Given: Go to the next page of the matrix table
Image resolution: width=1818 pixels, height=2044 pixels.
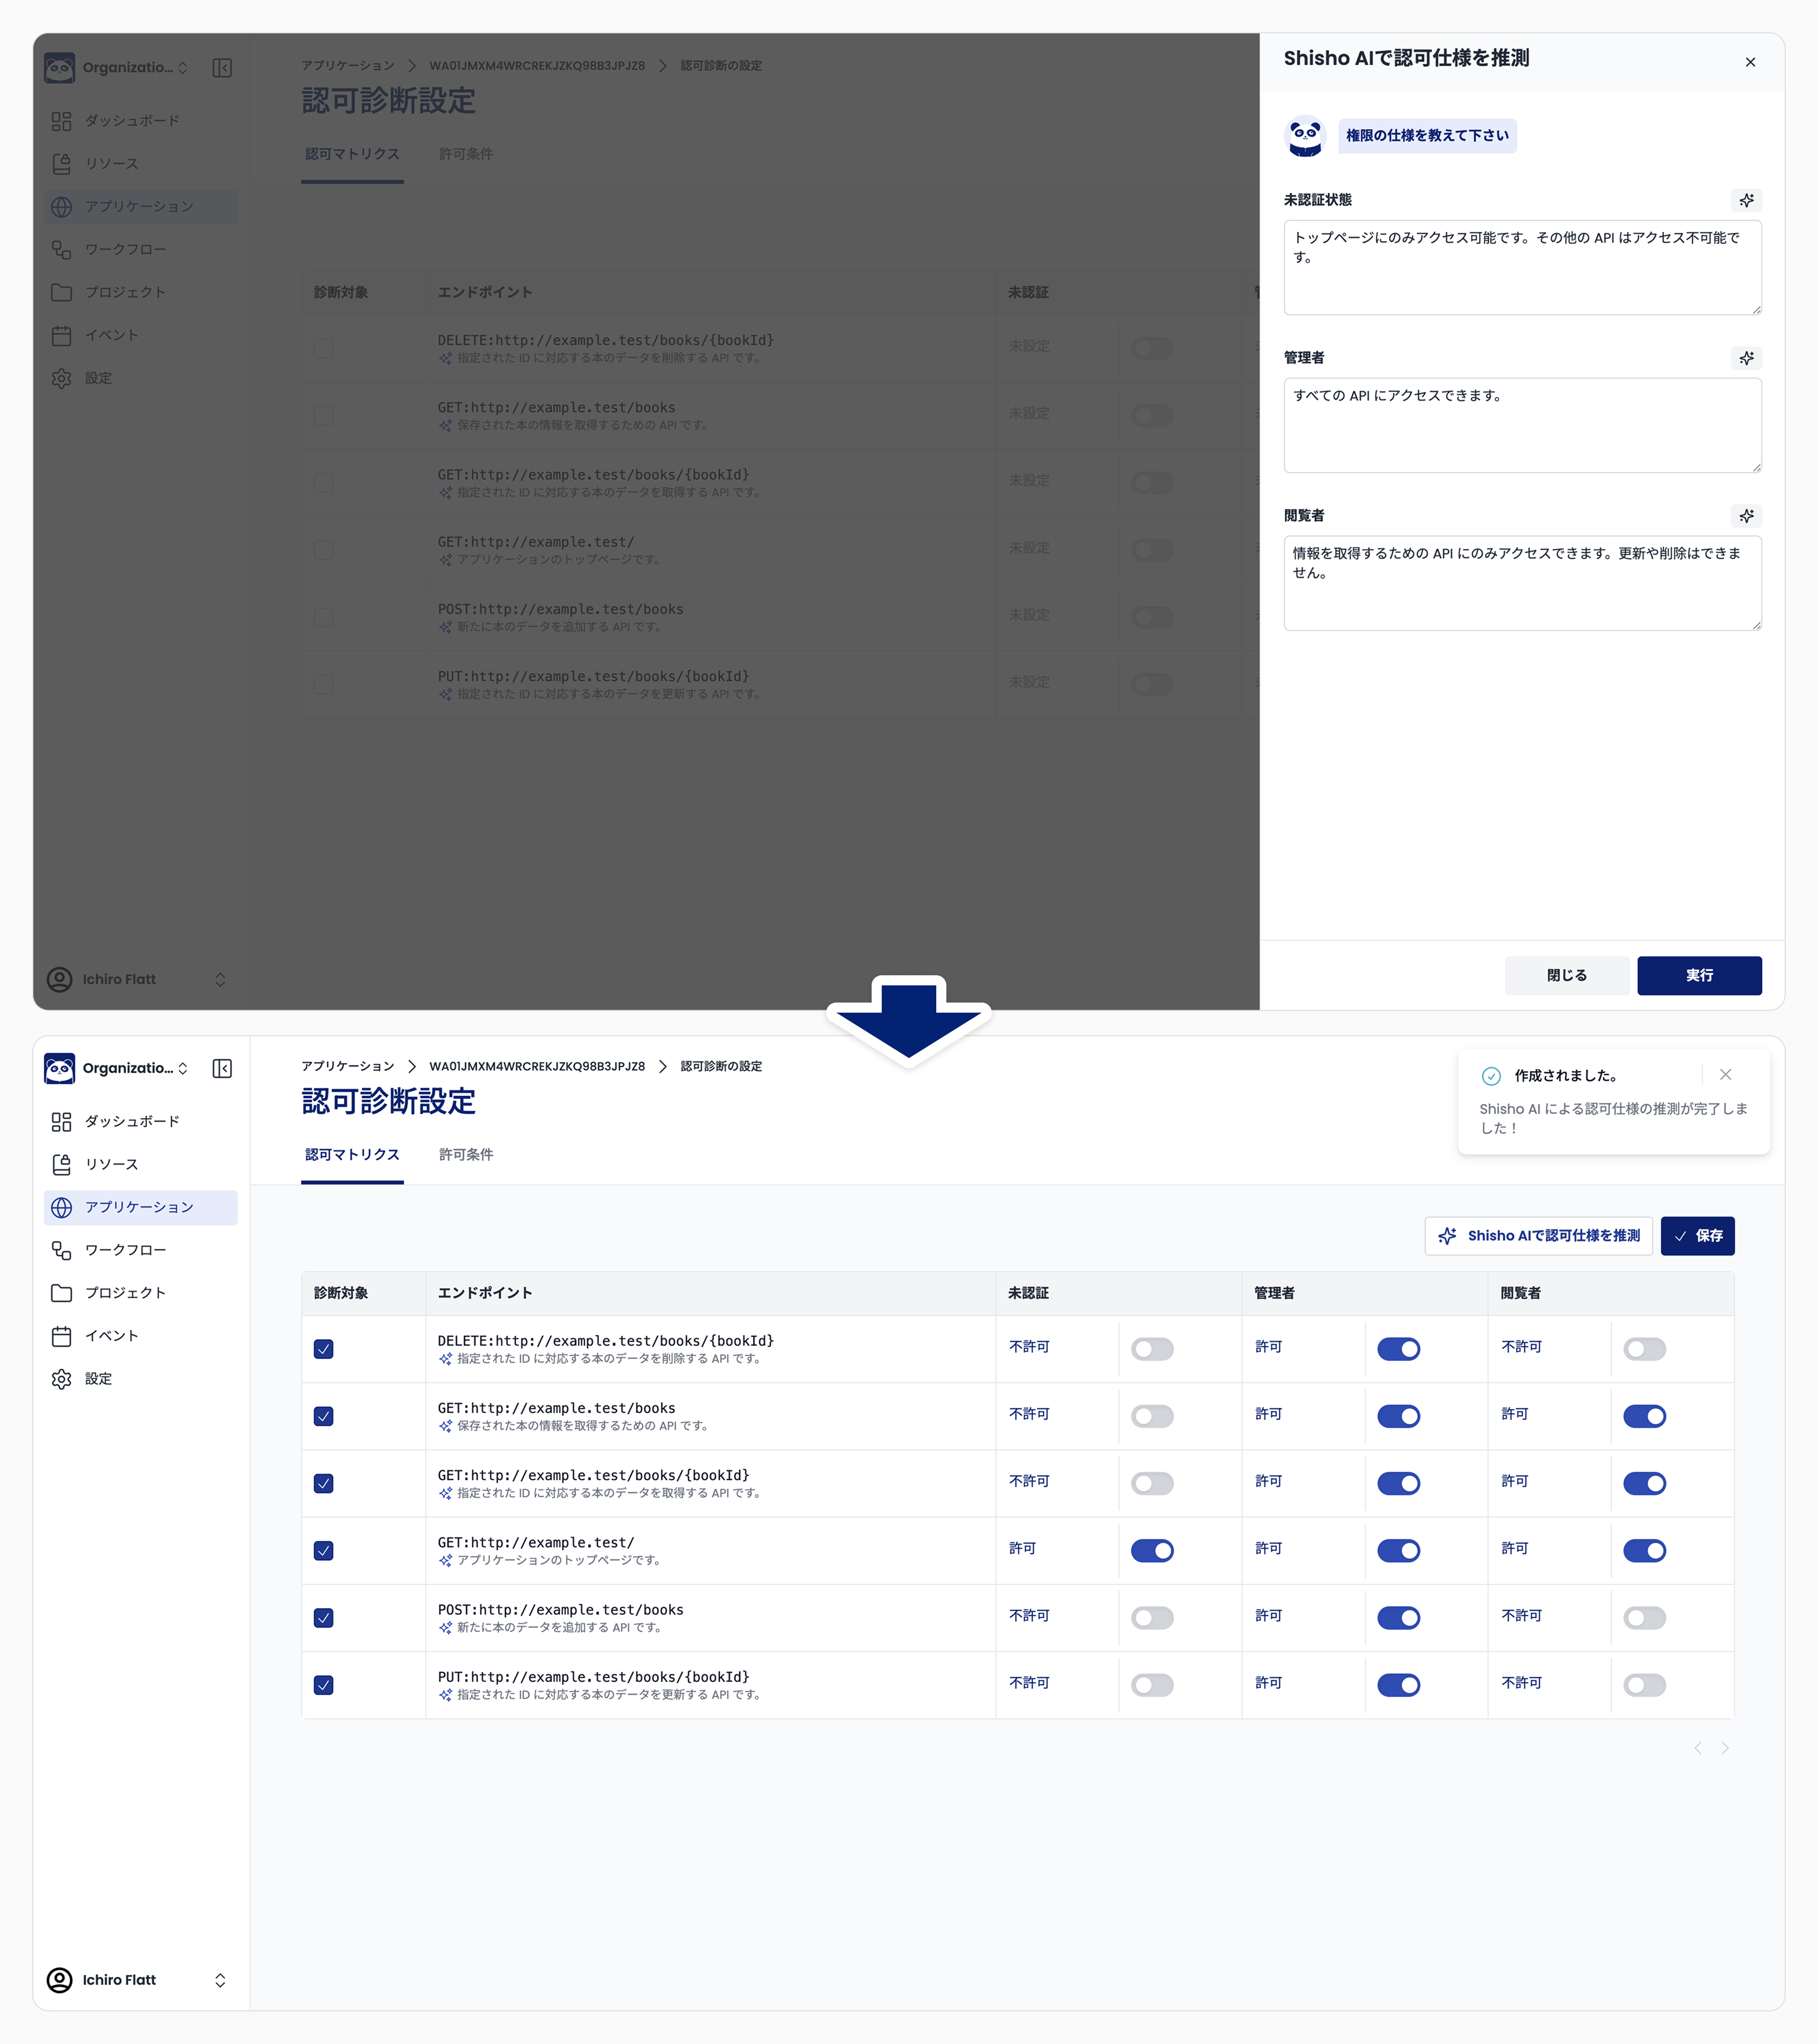Looking at the screenshot, I should tap(1725, 1748).
